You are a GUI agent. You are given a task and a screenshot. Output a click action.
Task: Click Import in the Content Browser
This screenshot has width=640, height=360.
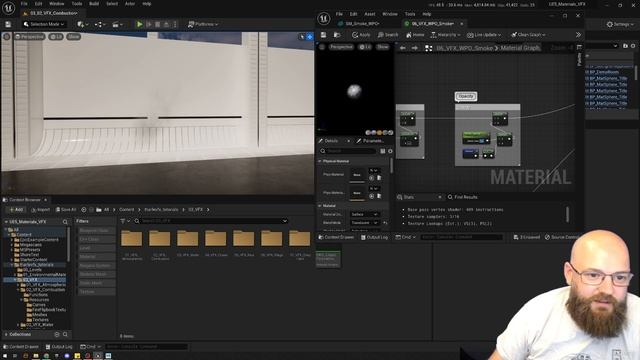pyautogui.click(x=40, y=210)
